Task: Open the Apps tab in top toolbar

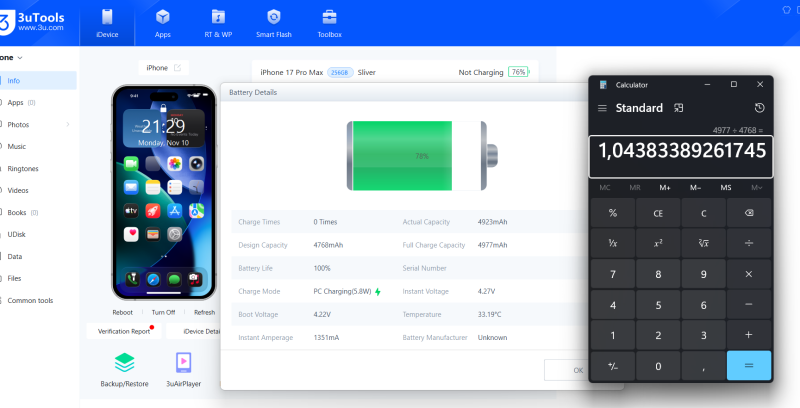Action: pyautogui.click(x=163, y=23)
